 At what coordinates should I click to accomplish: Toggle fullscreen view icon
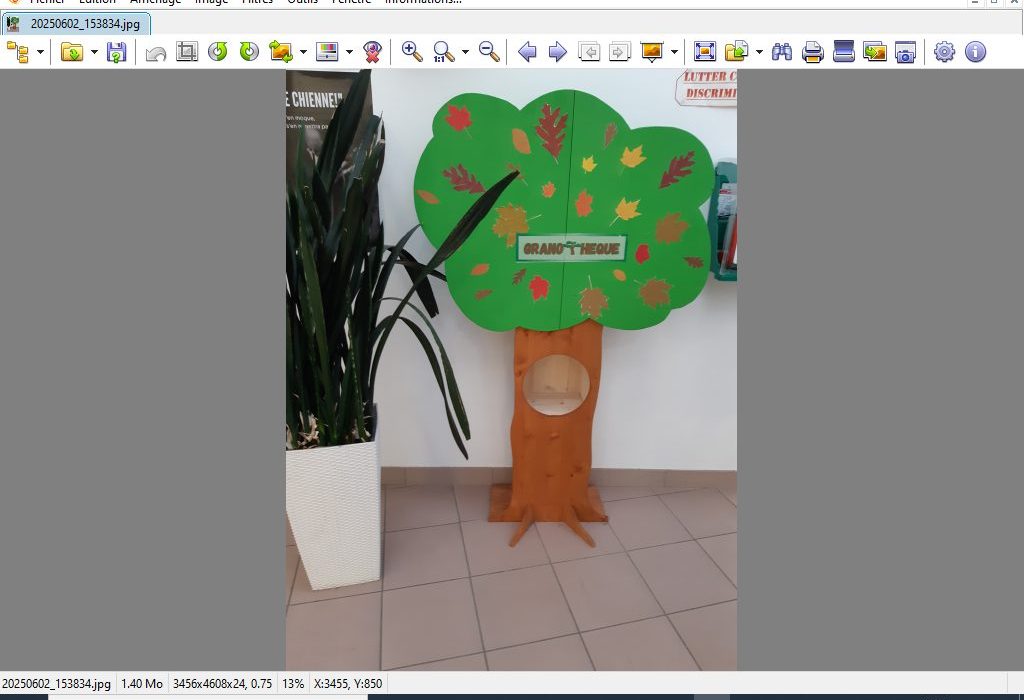click(705, 52)
